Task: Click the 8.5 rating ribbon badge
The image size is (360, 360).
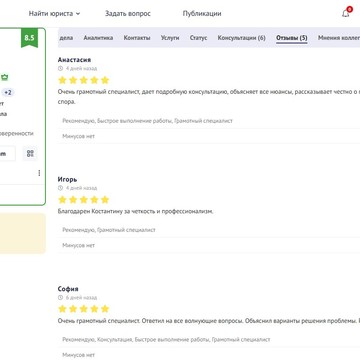Action: [29, 38]
